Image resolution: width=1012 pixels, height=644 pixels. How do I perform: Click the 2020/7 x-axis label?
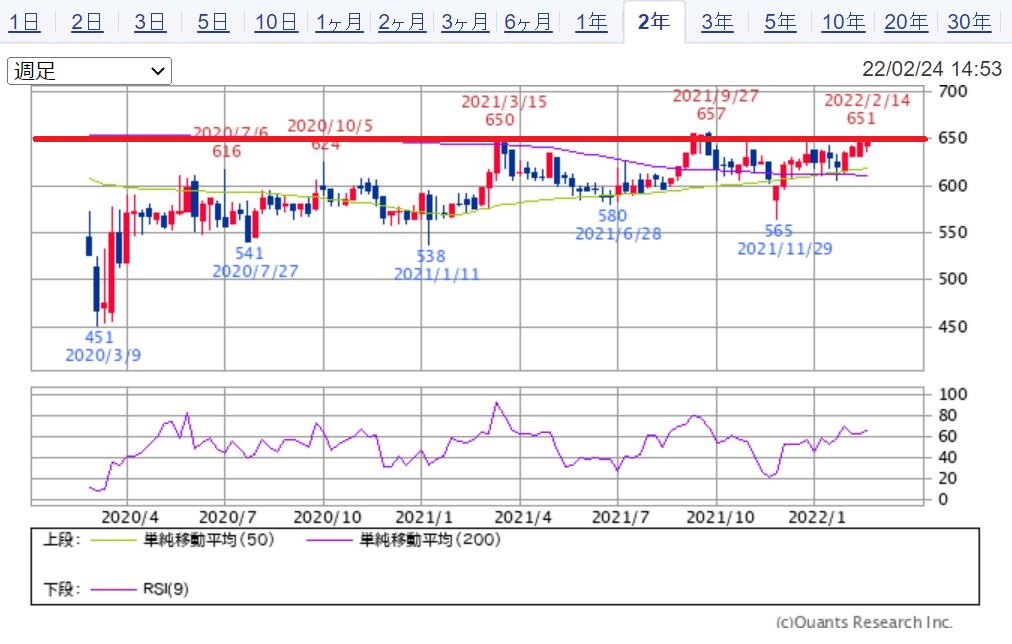tap(227, 517)
